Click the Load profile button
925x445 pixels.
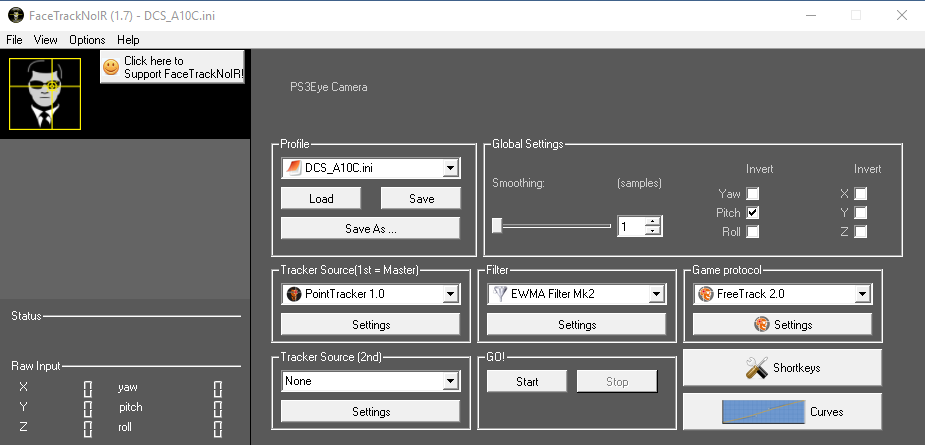(x=321, y=199)
